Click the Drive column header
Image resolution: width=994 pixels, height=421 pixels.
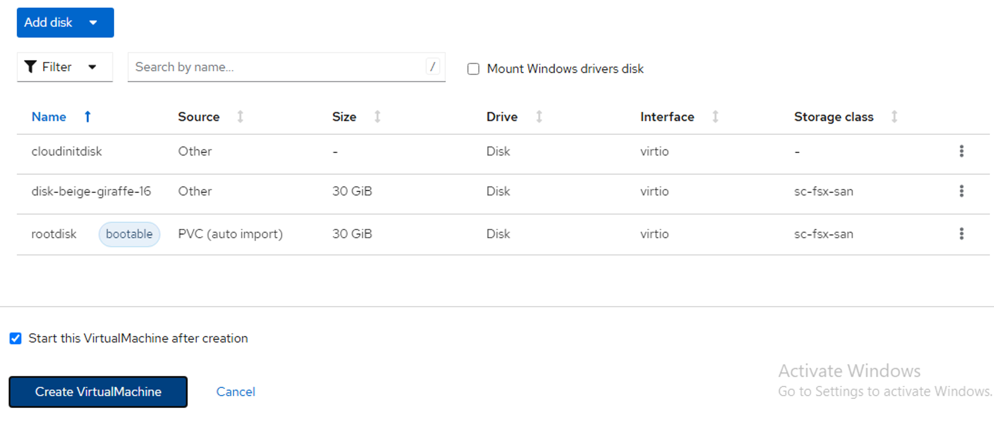(x=502, y=117)
